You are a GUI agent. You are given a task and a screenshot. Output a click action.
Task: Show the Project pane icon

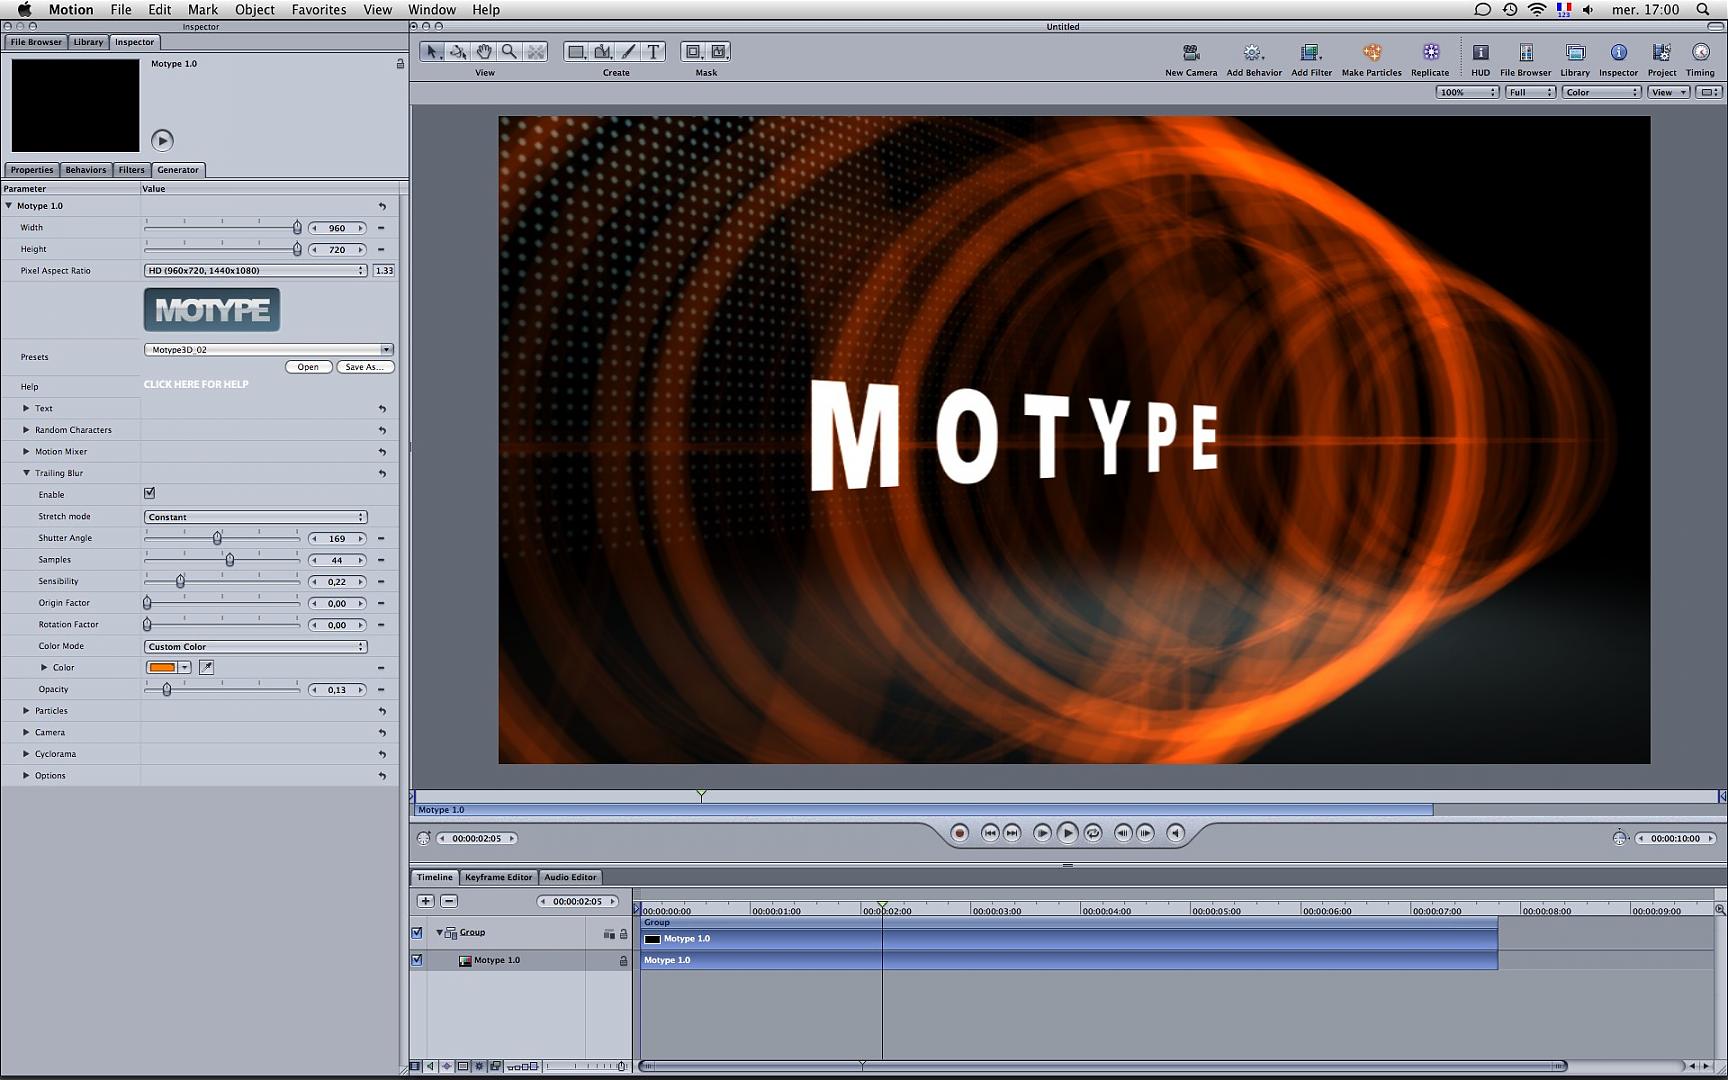[x=1662, y=52]
